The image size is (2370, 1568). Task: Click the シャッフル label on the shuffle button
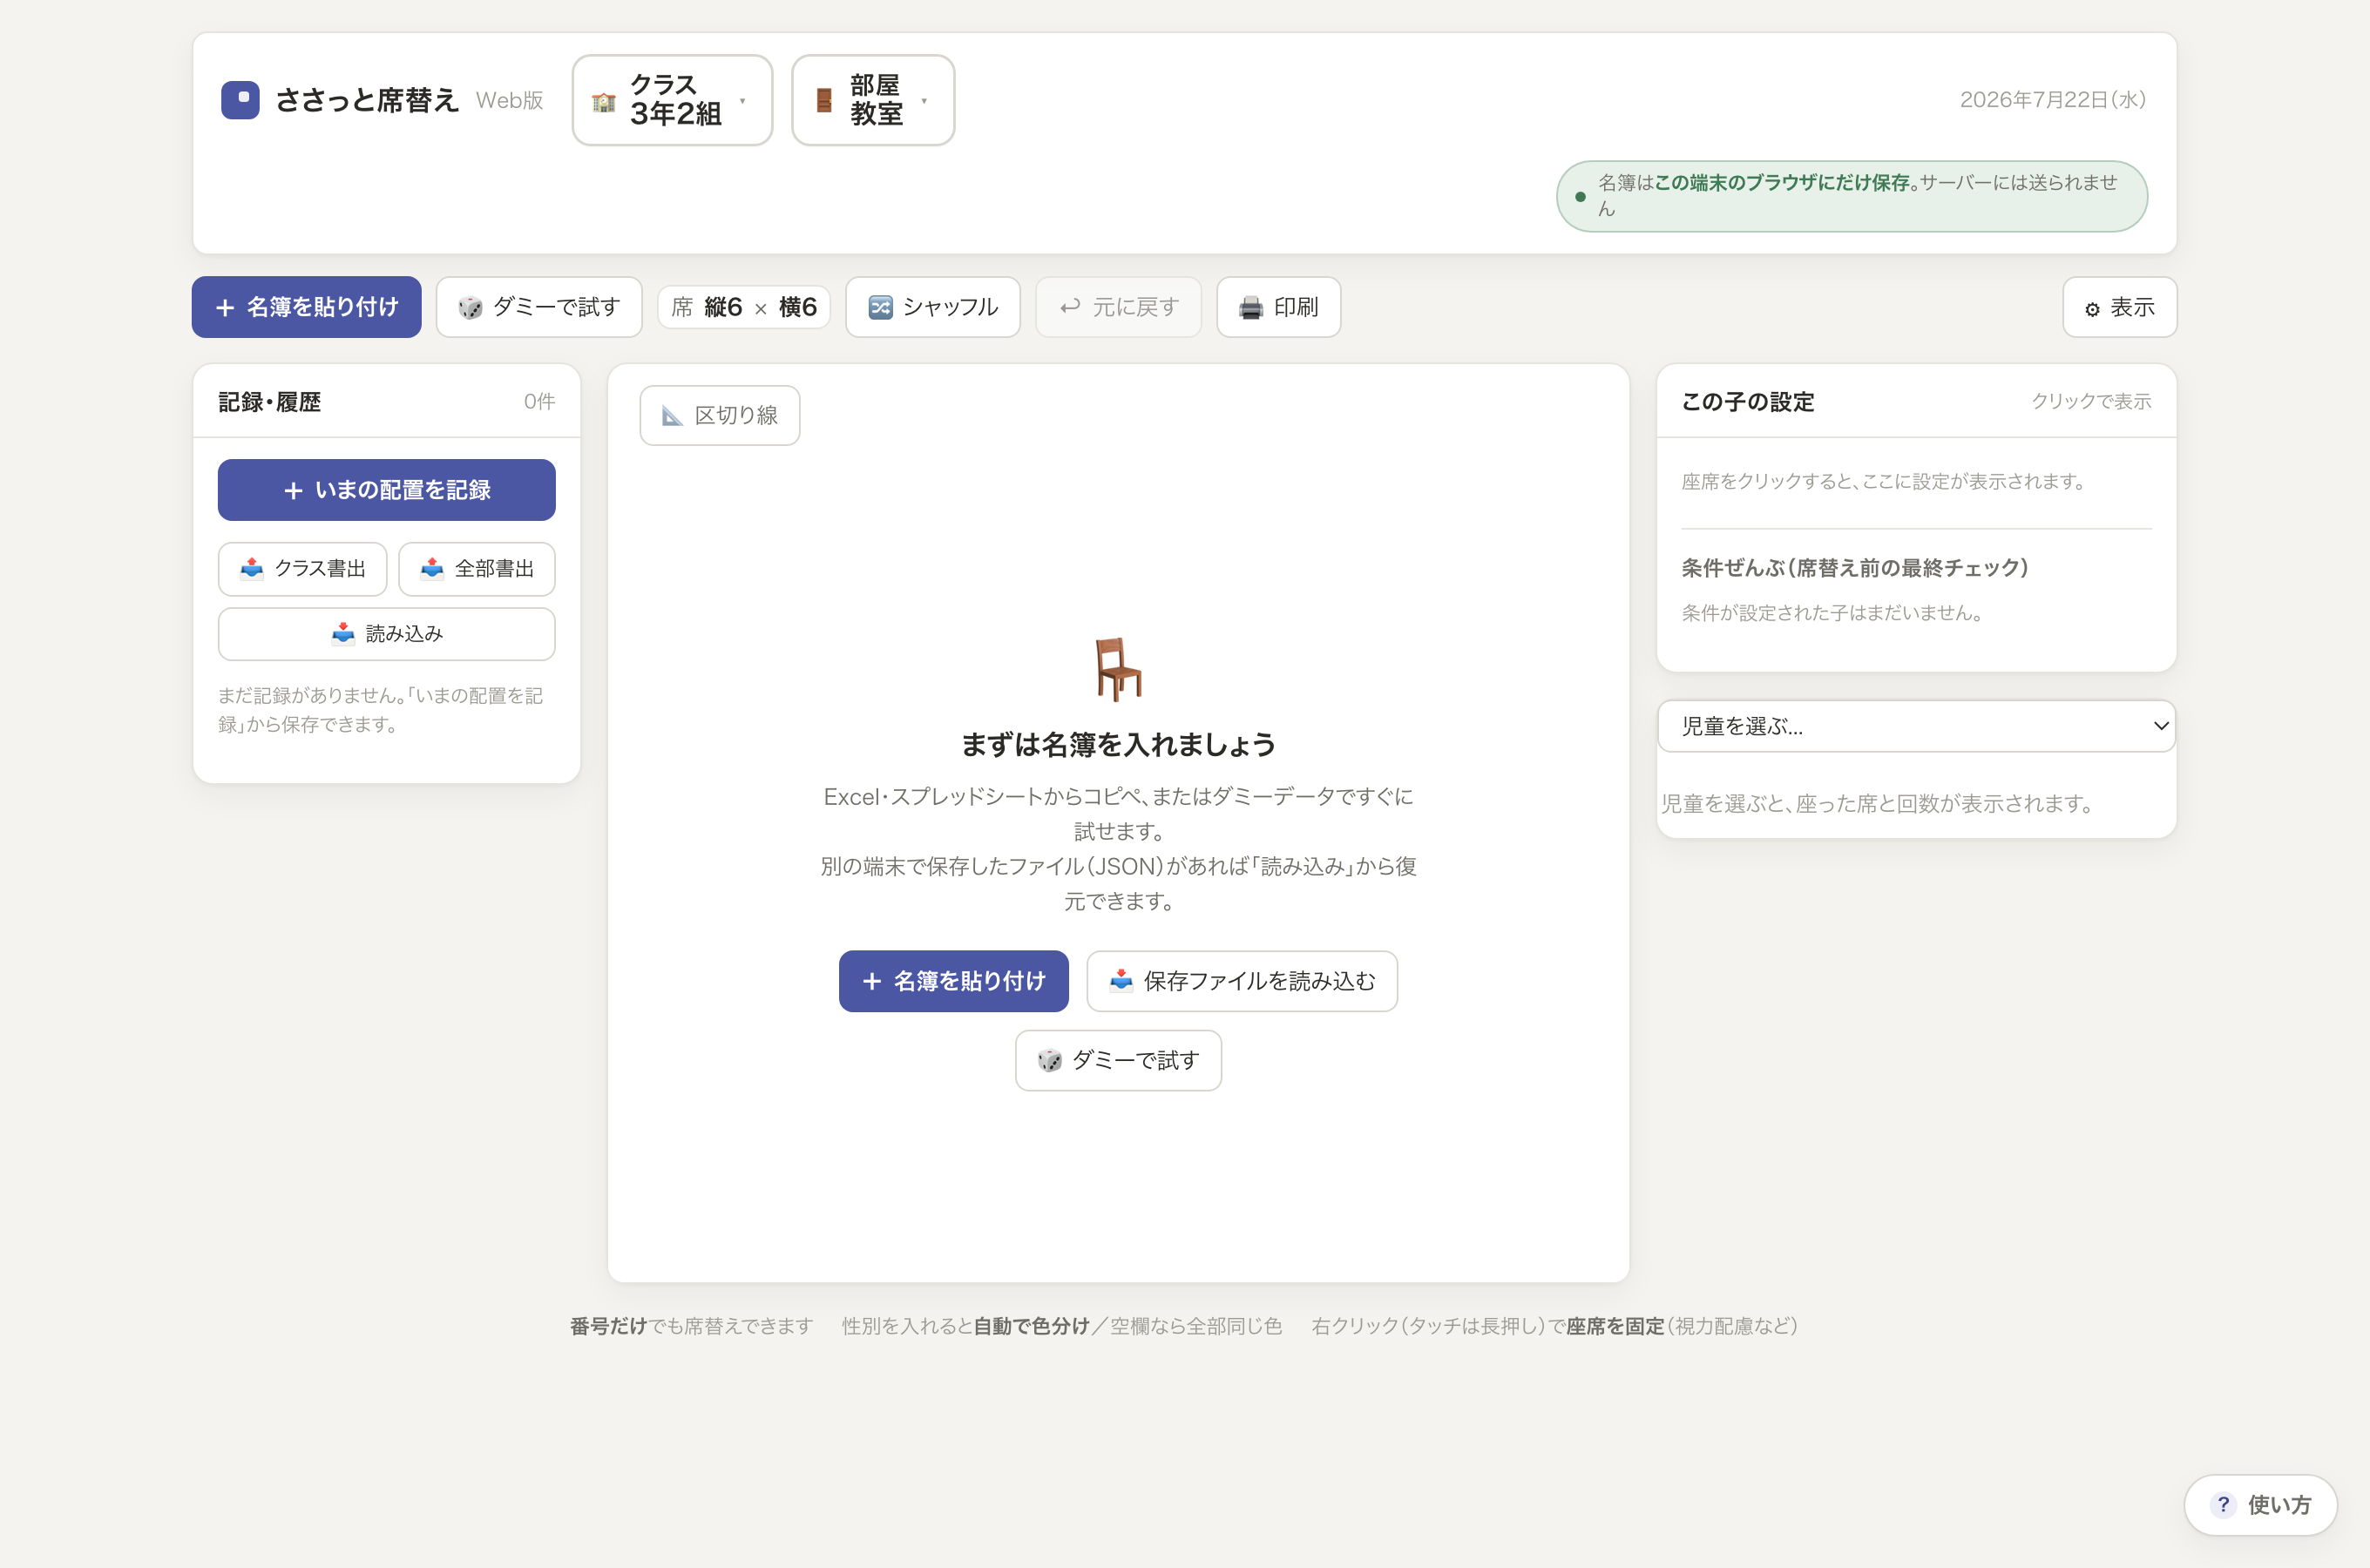click(950, 307)
